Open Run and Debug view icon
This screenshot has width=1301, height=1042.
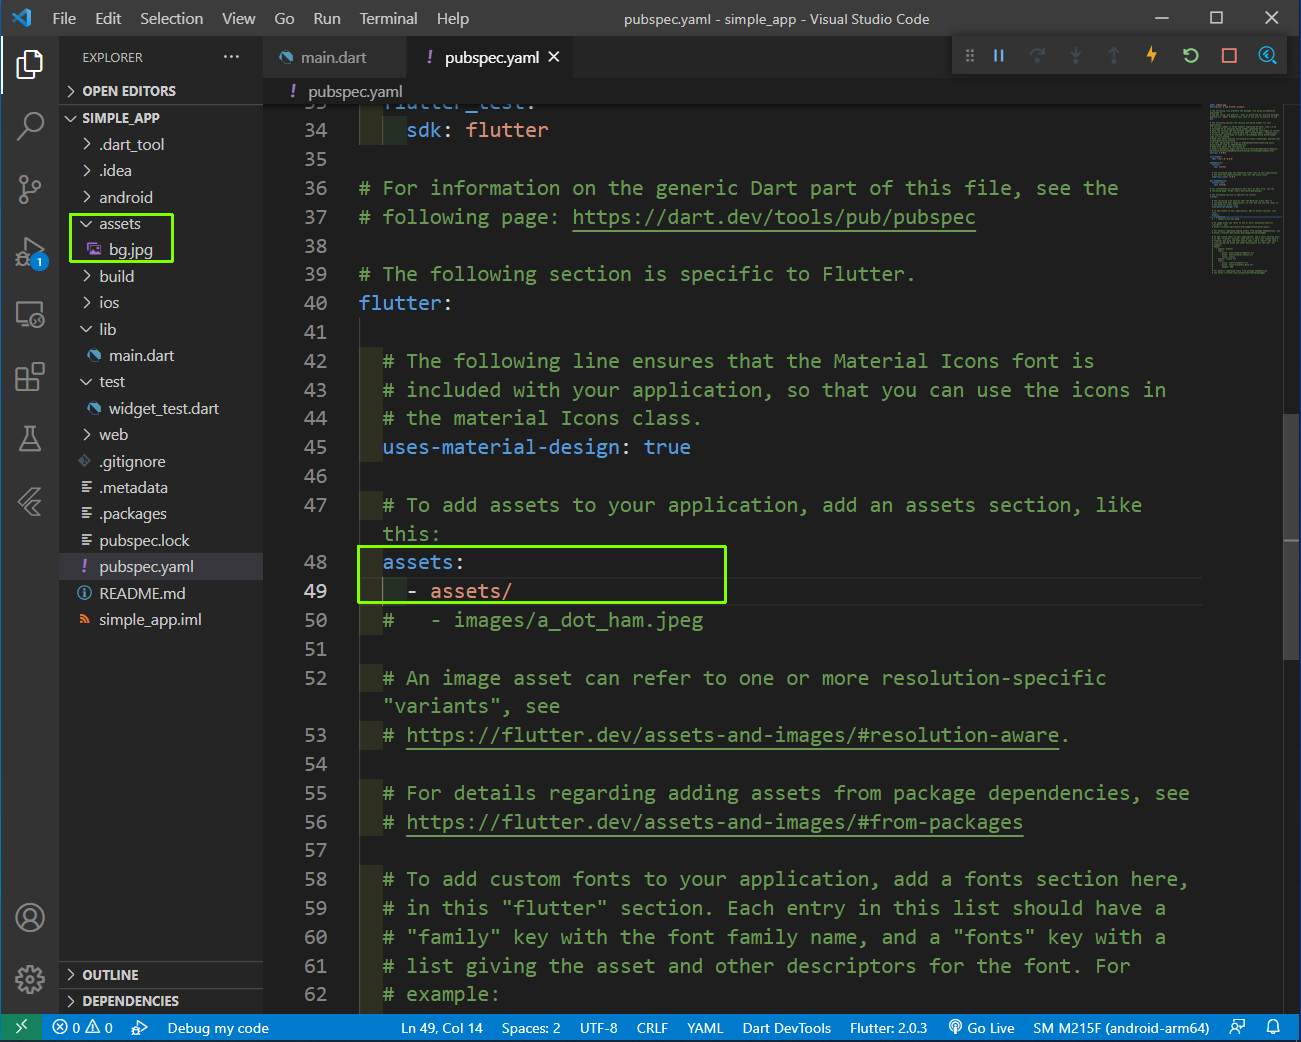coord(30,252)
